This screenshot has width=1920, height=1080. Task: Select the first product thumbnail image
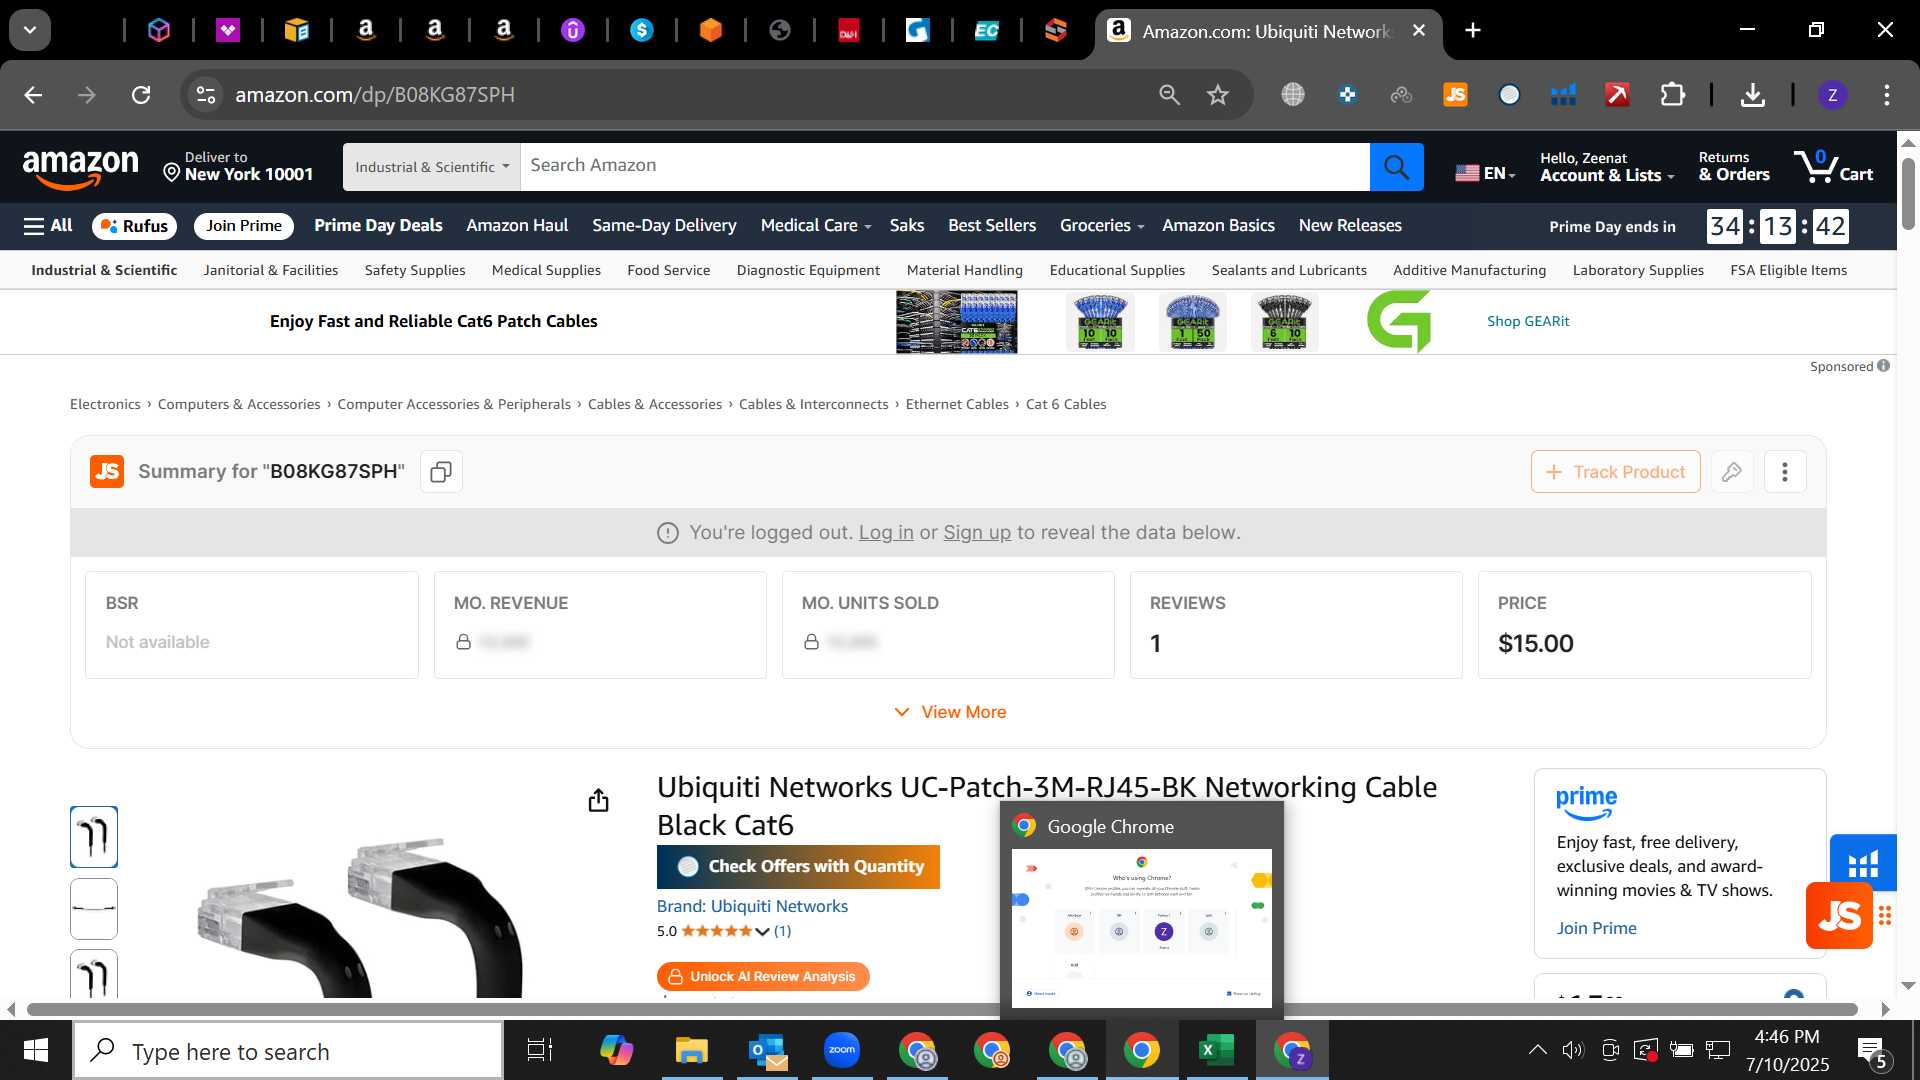(94, 836)
